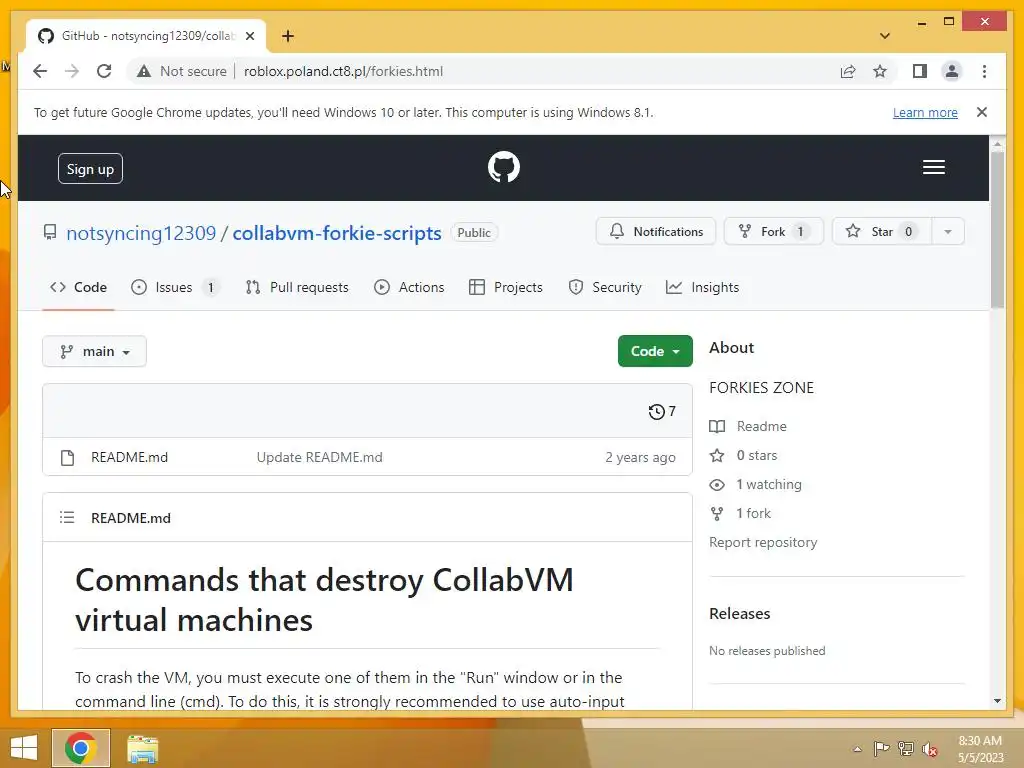This screenshot has width=1024, height=768.
Task: Open the Chrome profile avatar icon
Action: pos(952,71)
